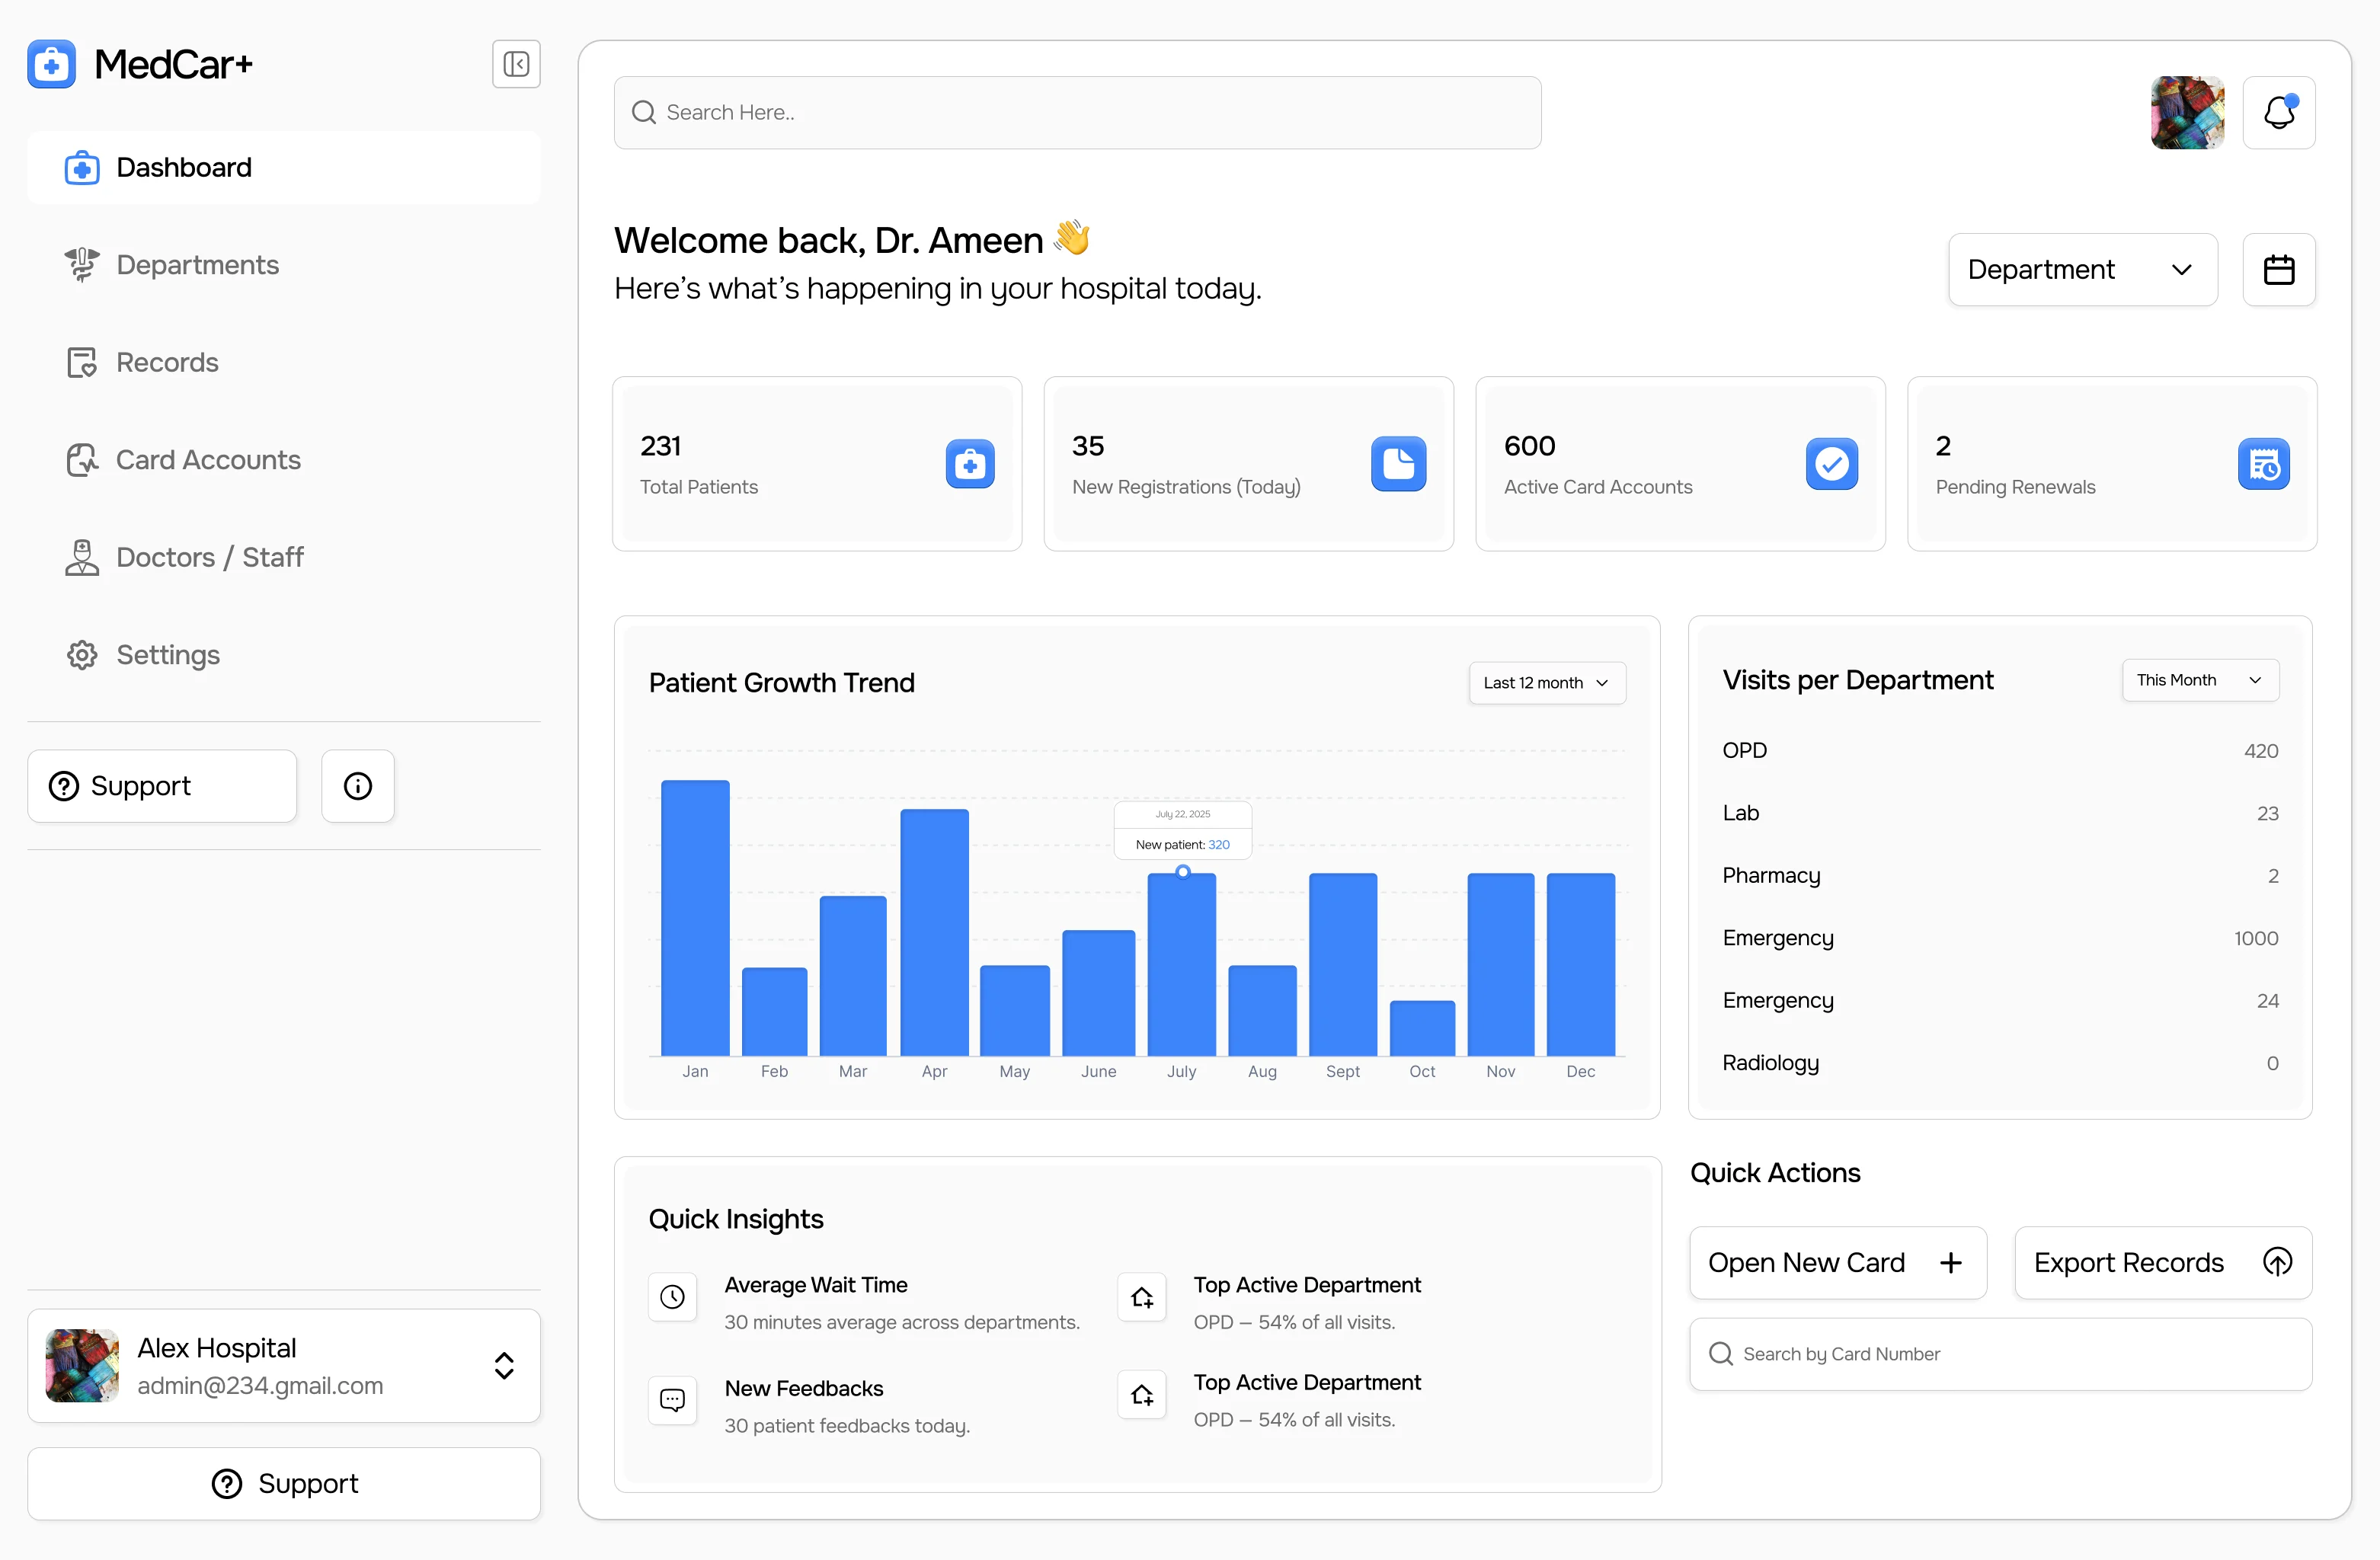Screen dimensions: 2380x1560
Task: Go to Departments in sidebar
Action: coord(197,265)
